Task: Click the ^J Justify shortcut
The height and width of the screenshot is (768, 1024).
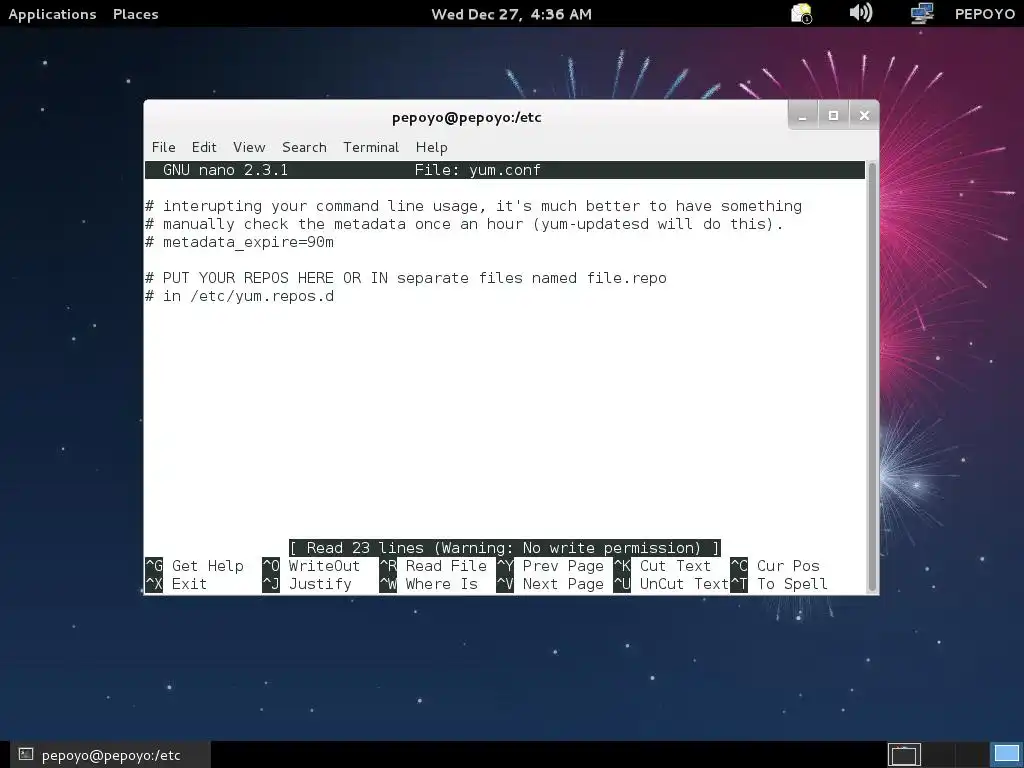Action: click(307, 584)
